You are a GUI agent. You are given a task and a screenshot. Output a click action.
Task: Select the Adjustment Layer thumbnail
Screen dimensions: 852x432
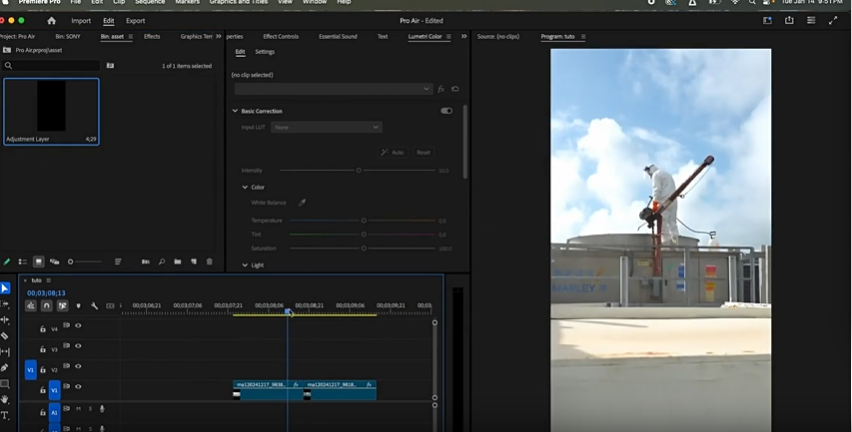(51, 107)
